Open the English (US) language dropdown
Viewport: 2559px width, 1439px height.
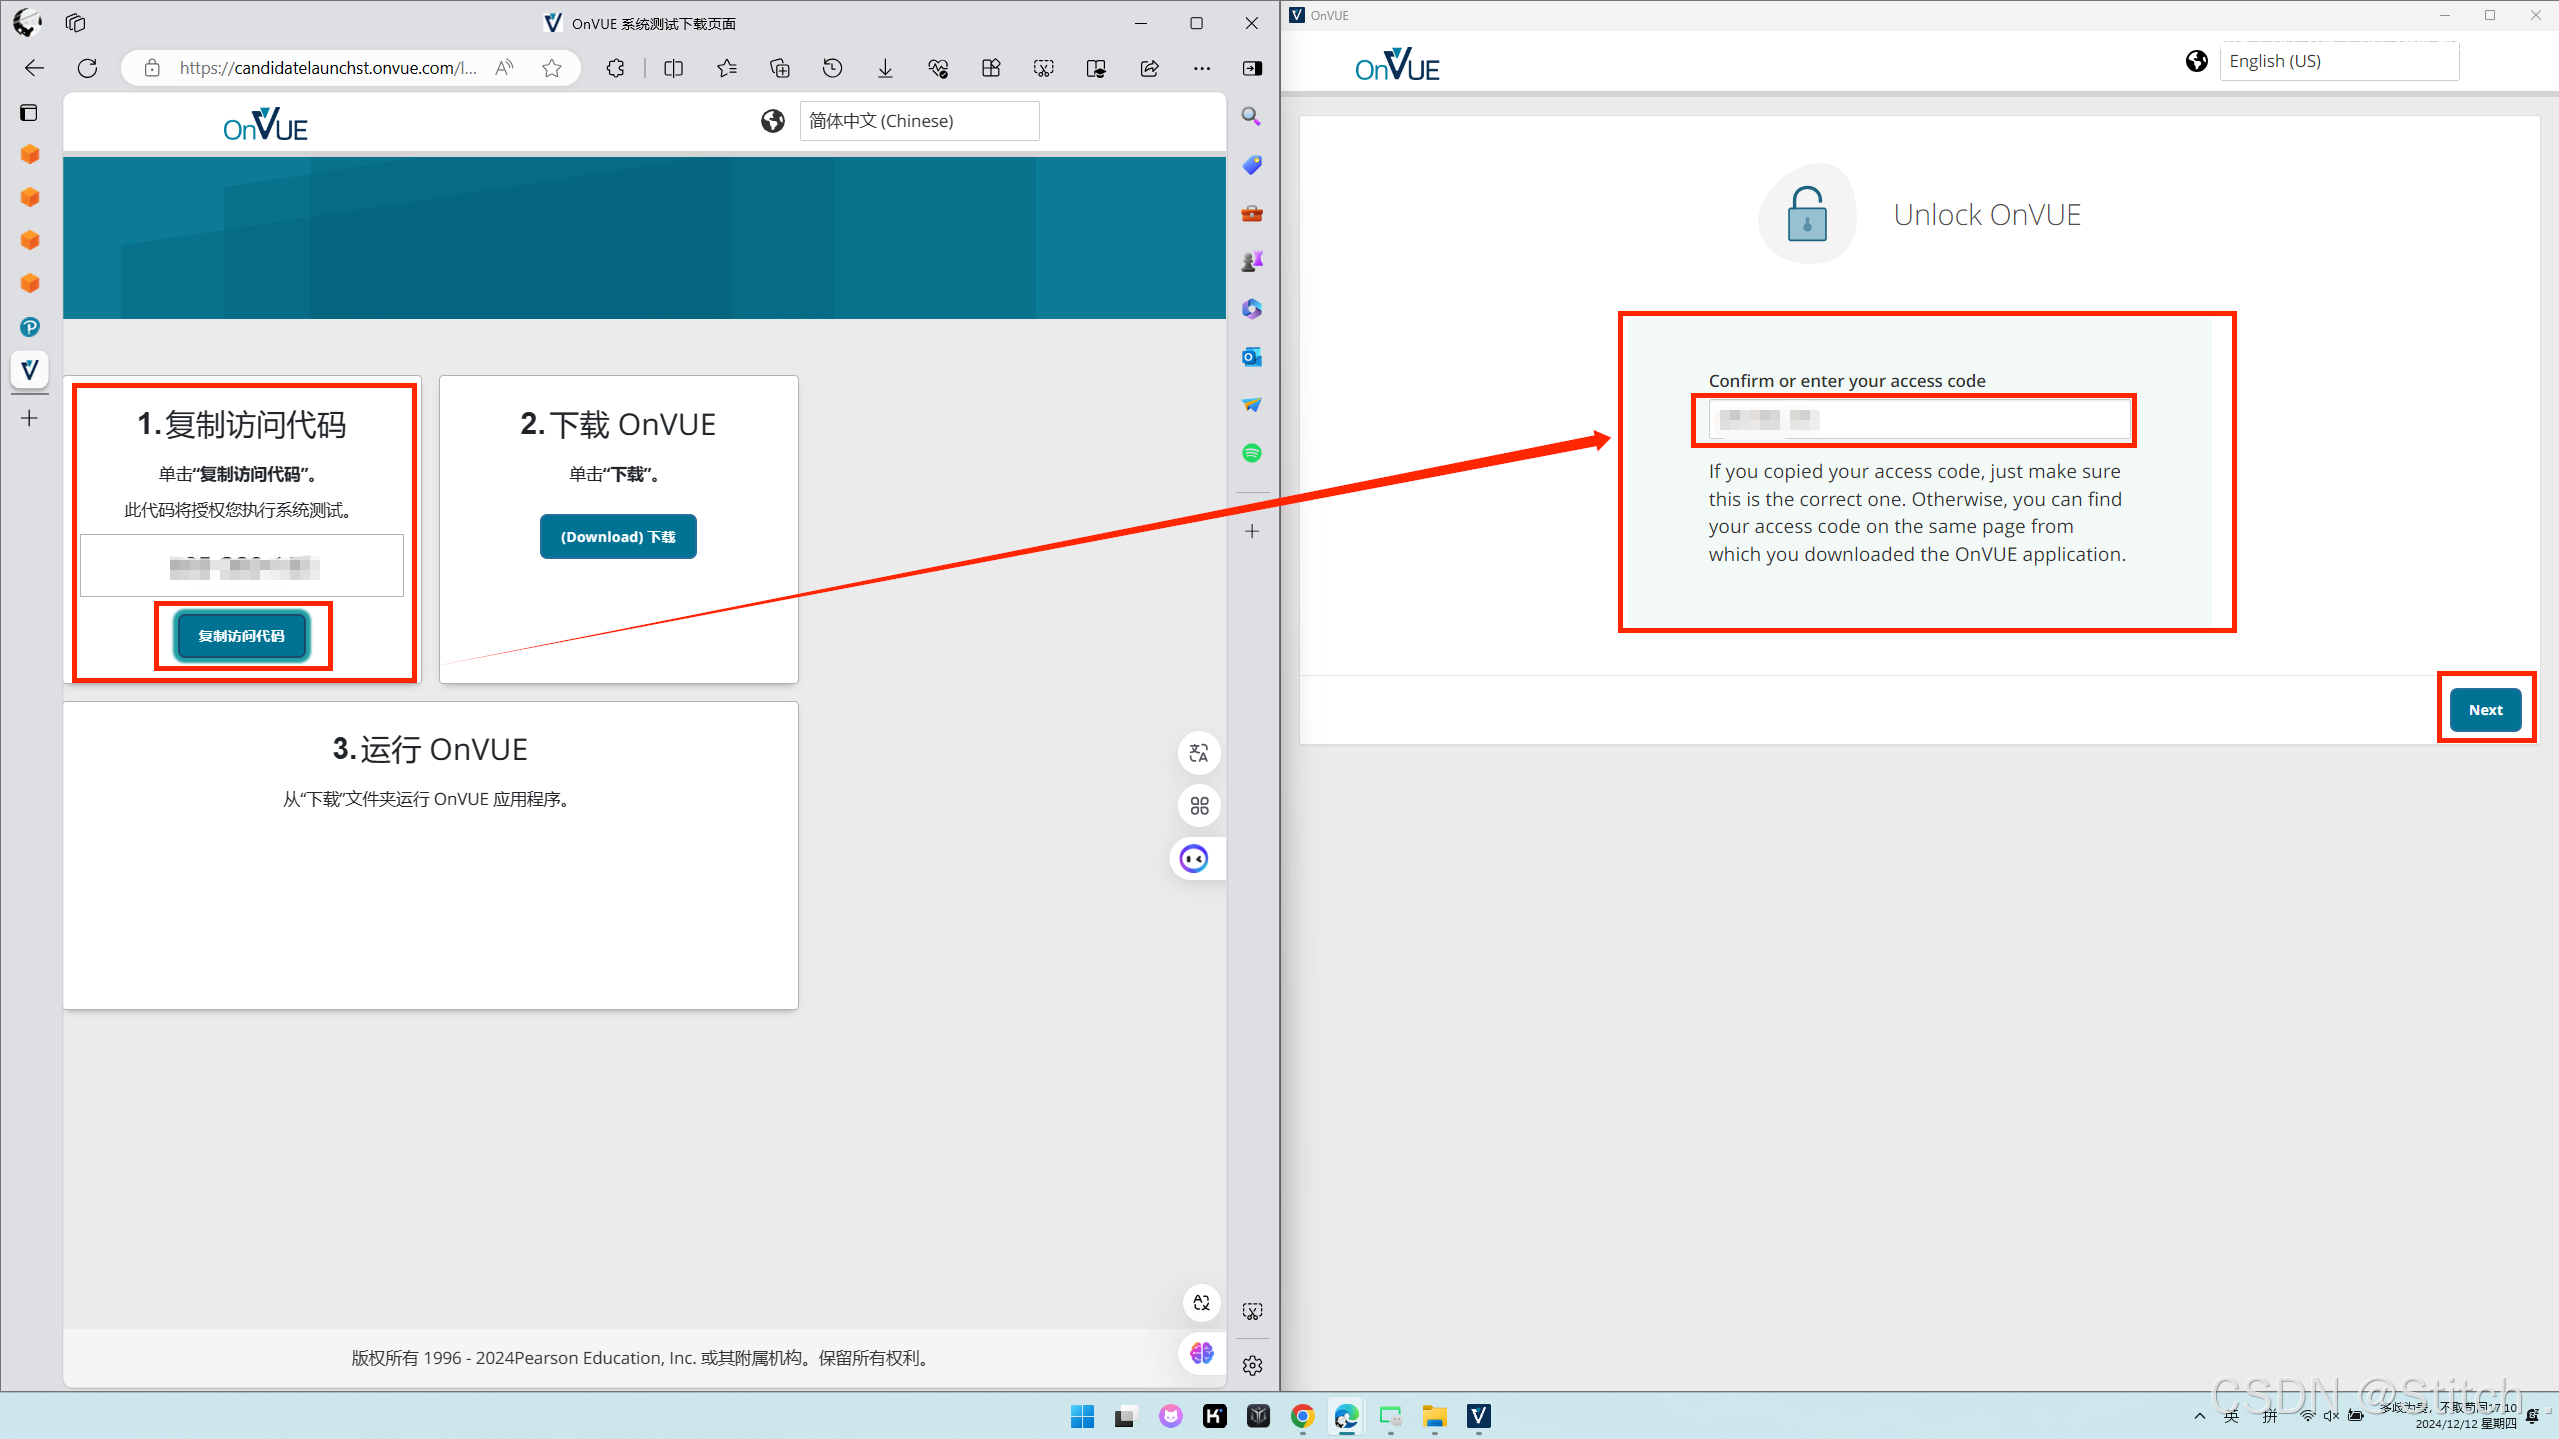[2338, 61]
